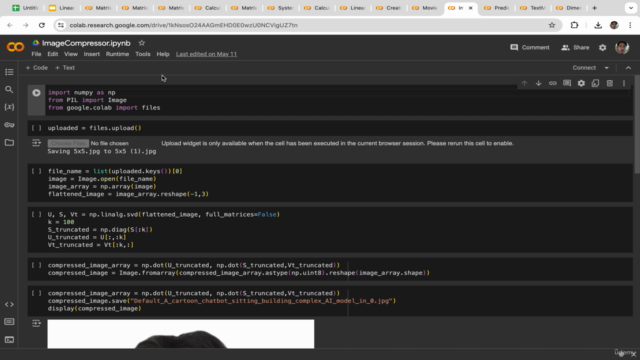View site information icon in address bar

pos(61,25)
